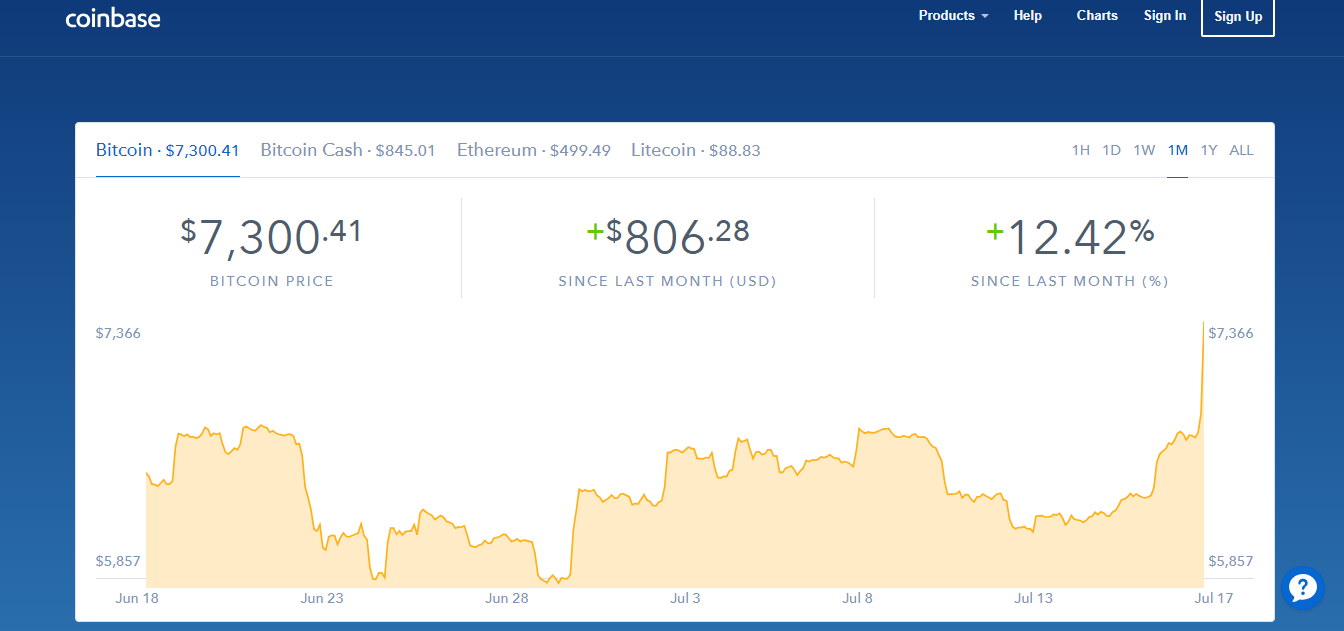Screen dimensions: 1344x631
Task: Select the 1M time range
Action: click(x=1178, y=150)
